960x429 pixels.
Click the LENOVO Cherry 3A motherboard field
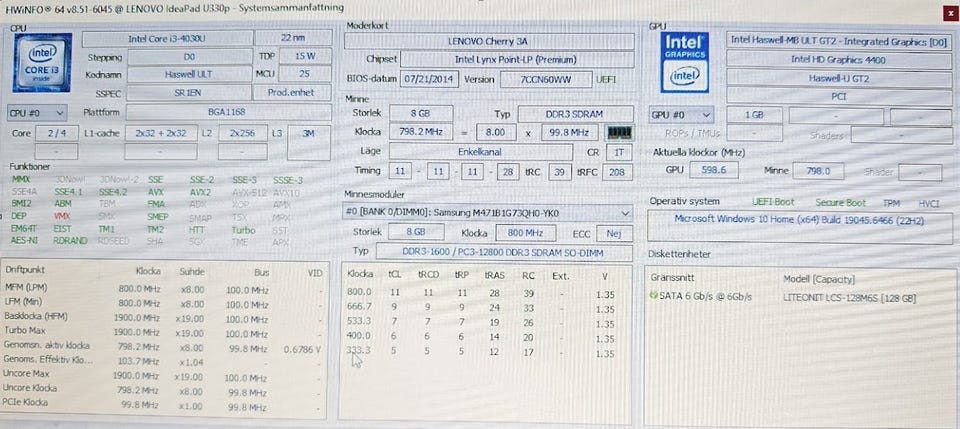point(489,42)
